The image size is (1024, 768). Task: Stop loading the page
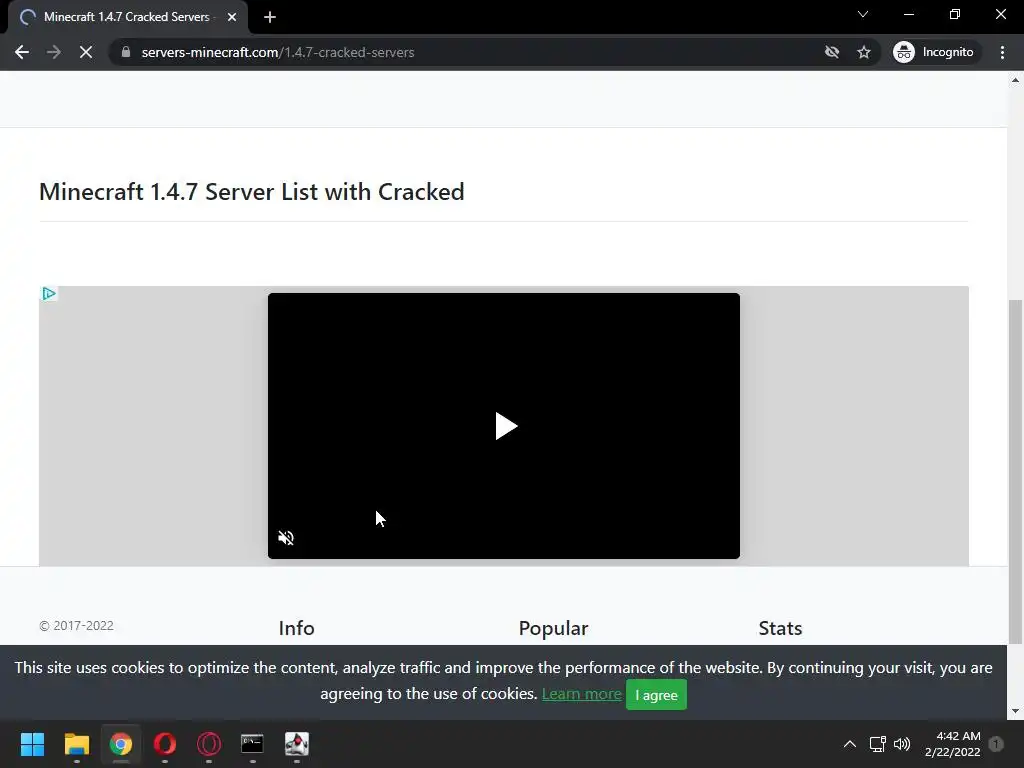pyautogui.click(x=86, y=52)
